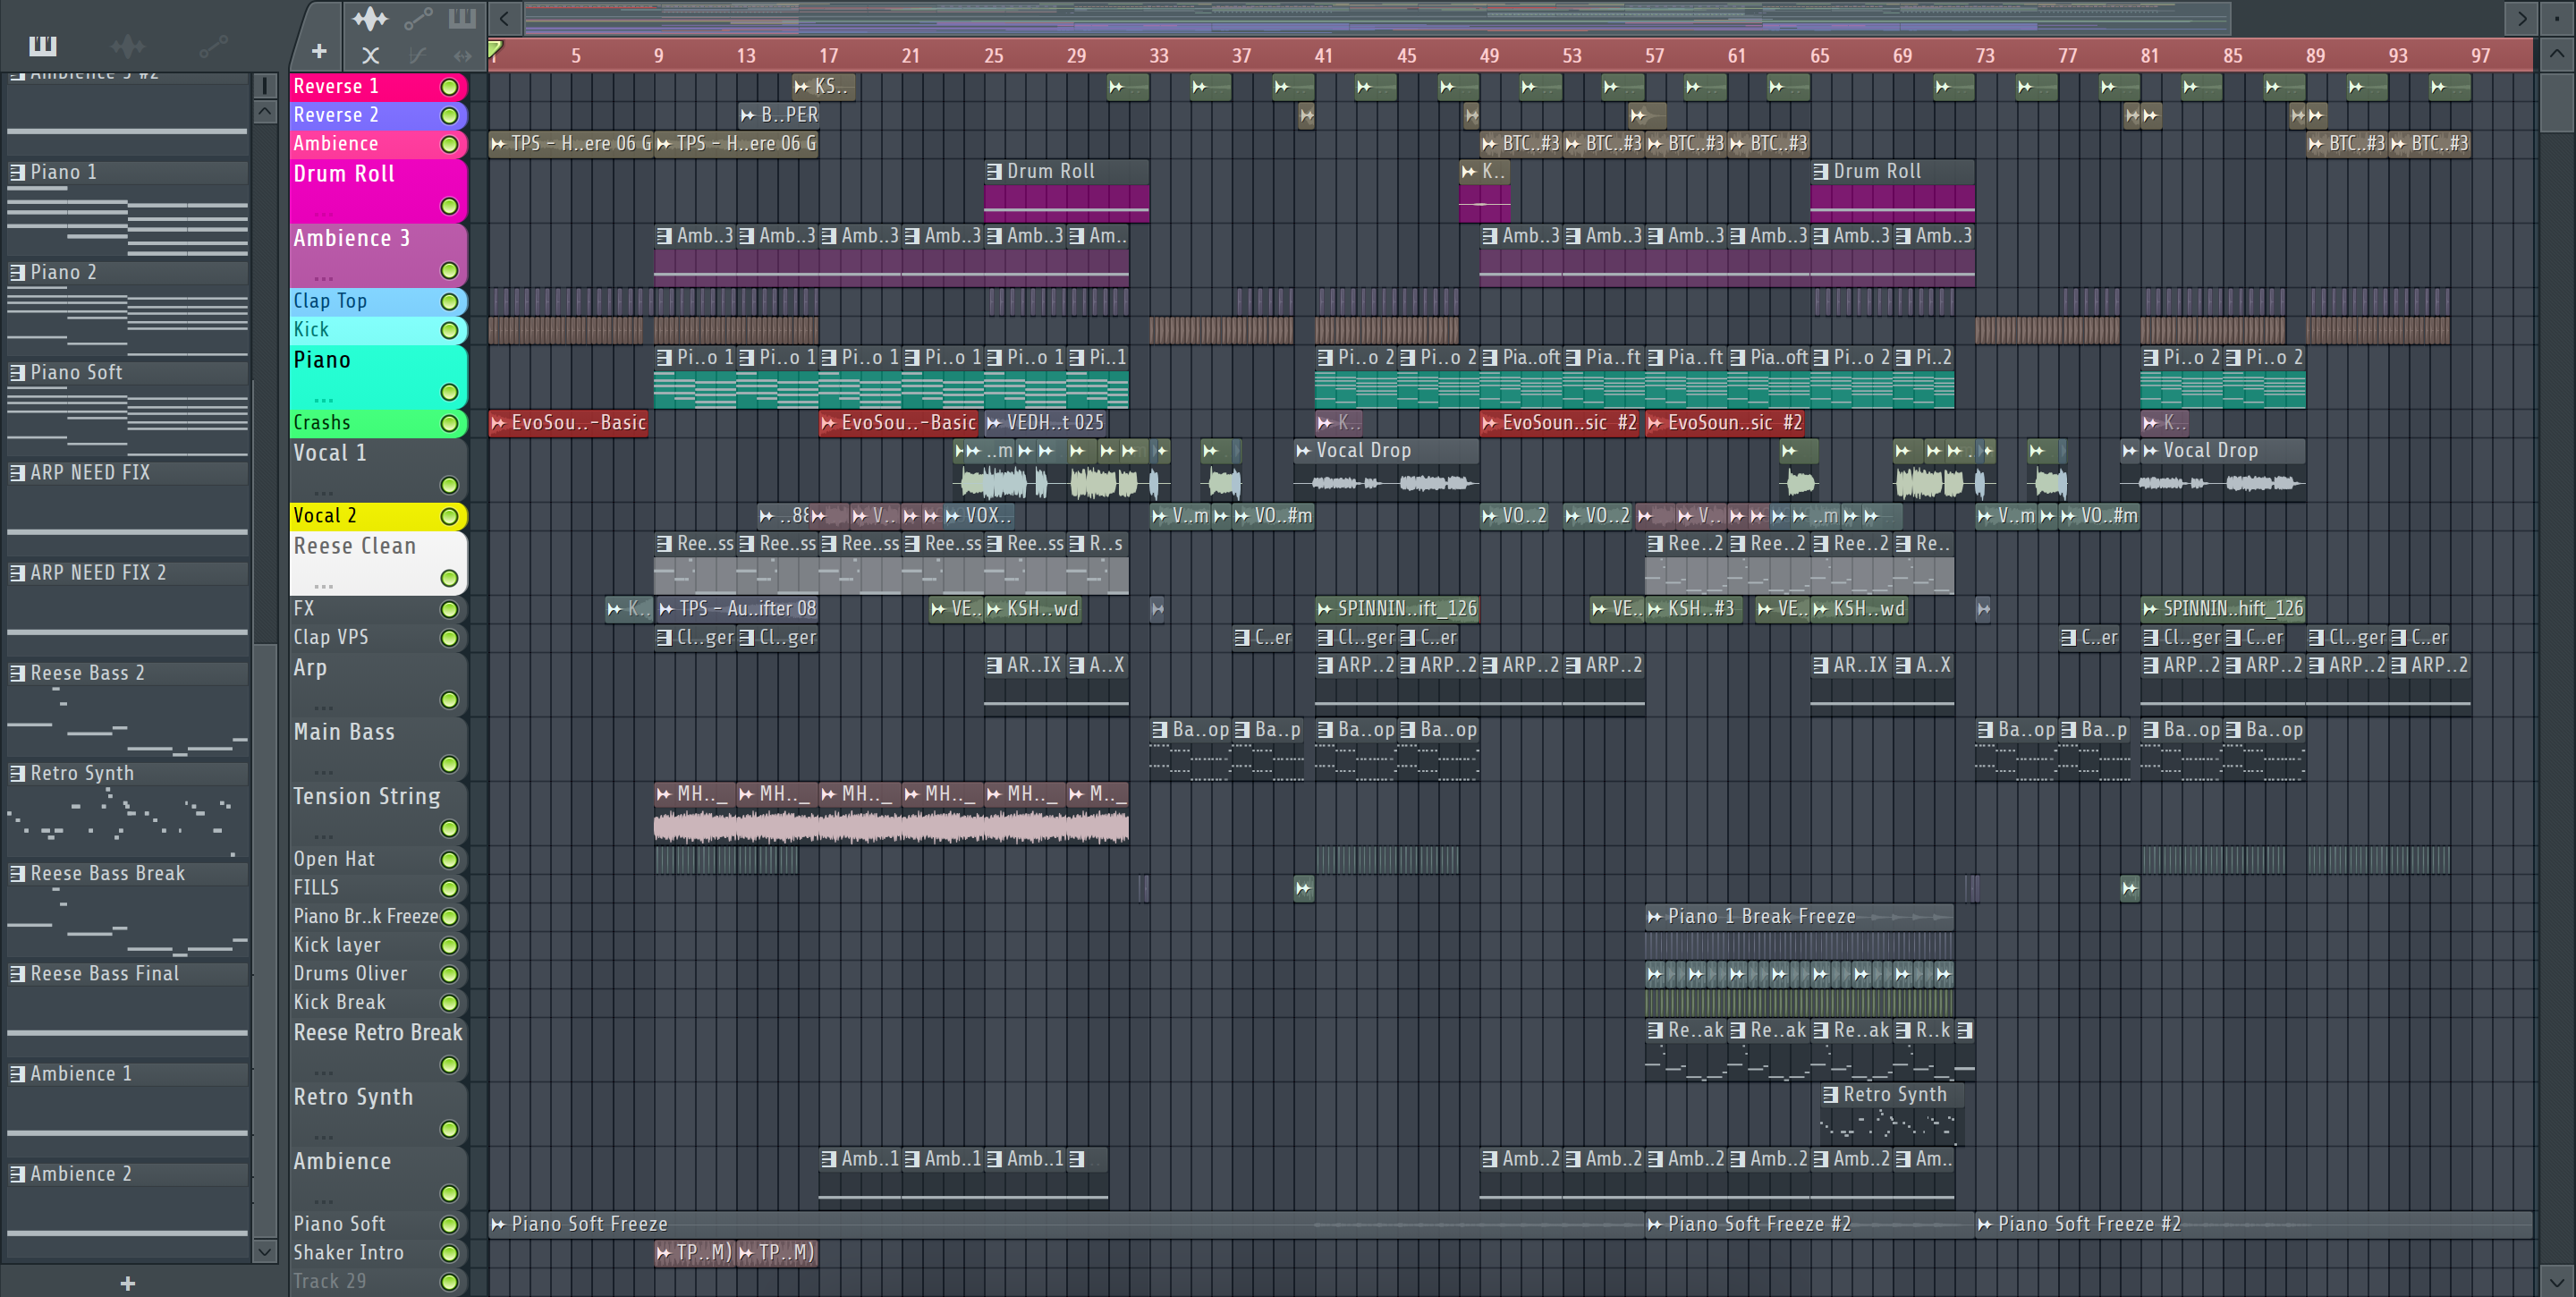Open KSH..#3 clip menu on FX track
Image resolution: width=2576 pixels, height=1297 pixels.
pyautogui.click(x=1655, y=608)
